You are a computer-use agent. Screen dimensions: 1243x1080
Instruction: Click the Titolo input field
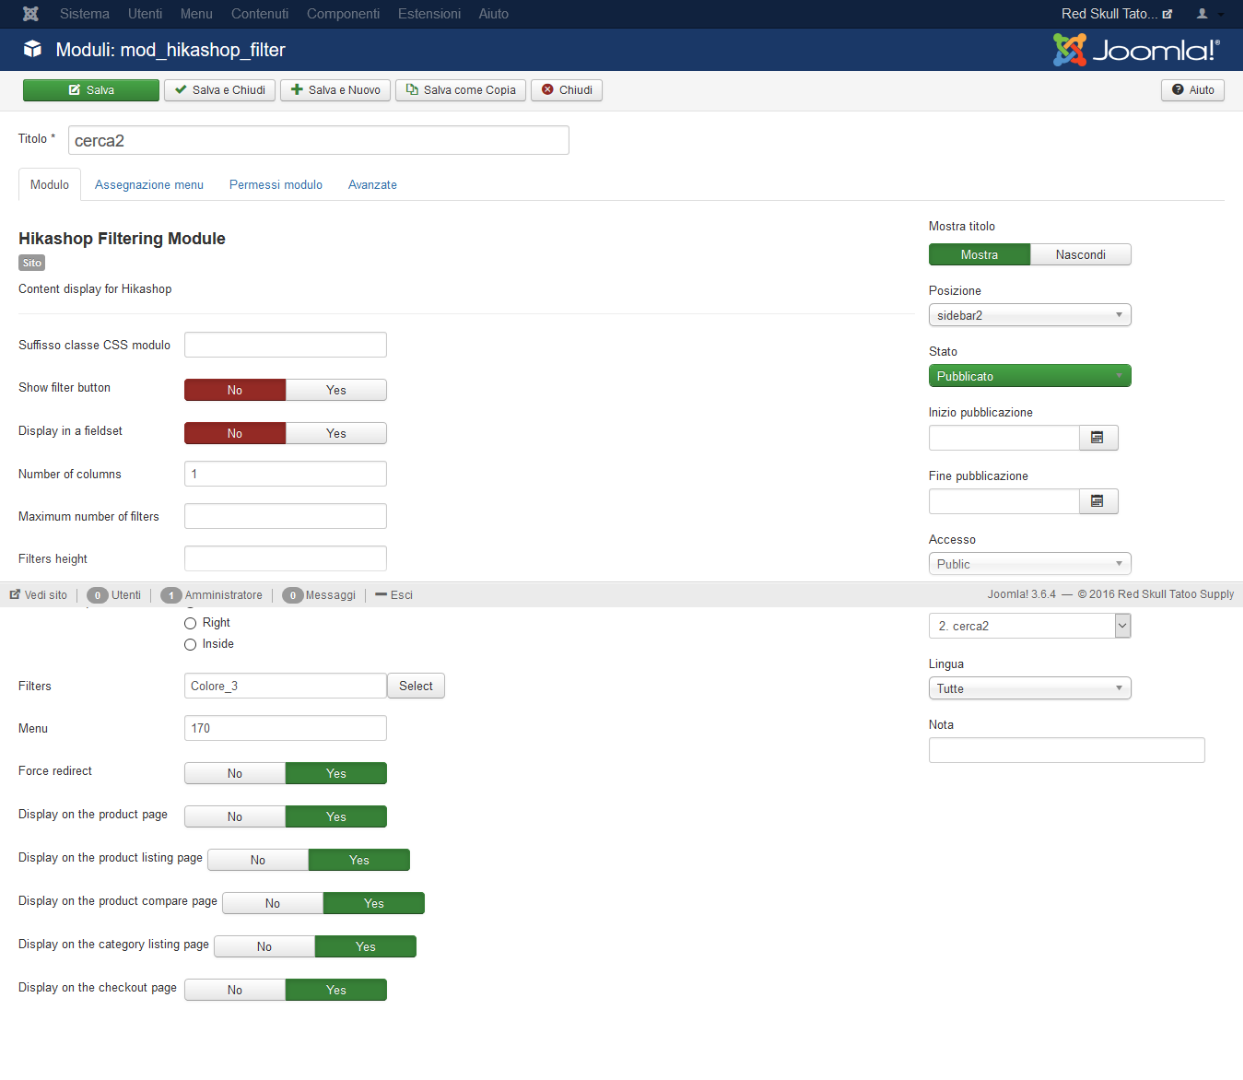[318, 141]
